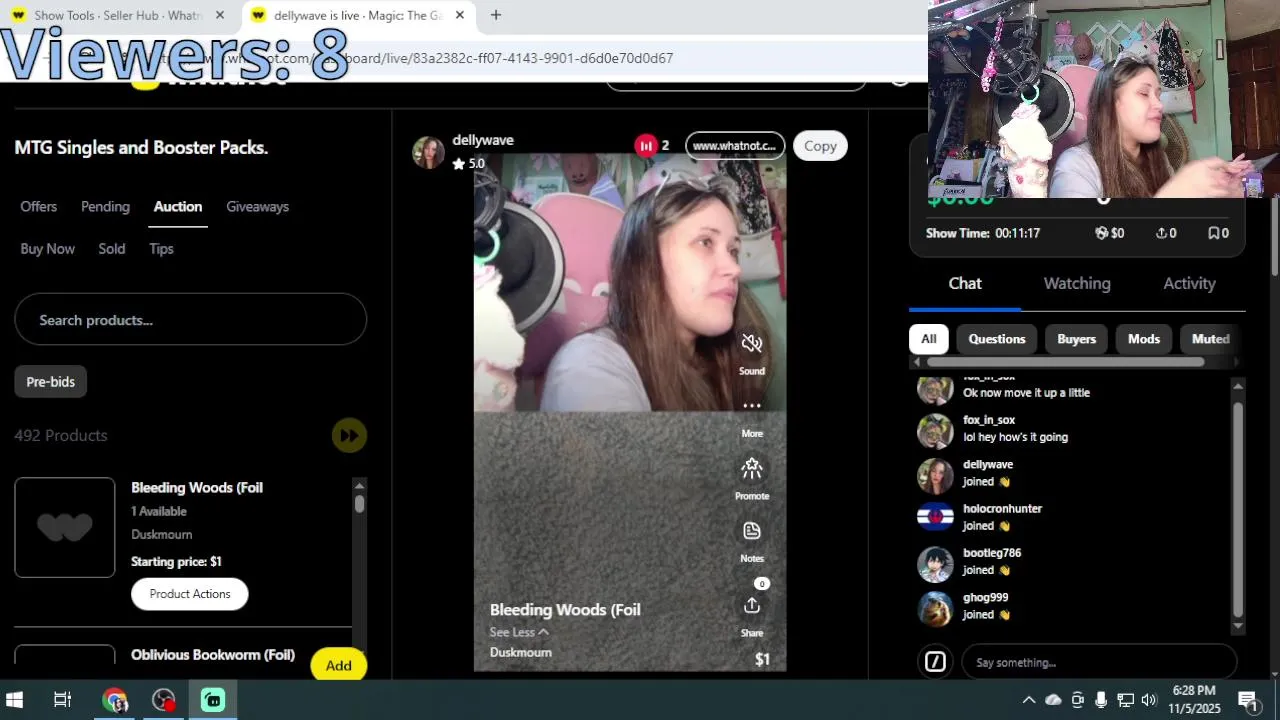Switch to the Pending tab
This screenshot has width=1280, height=720.
coord(105,206)
